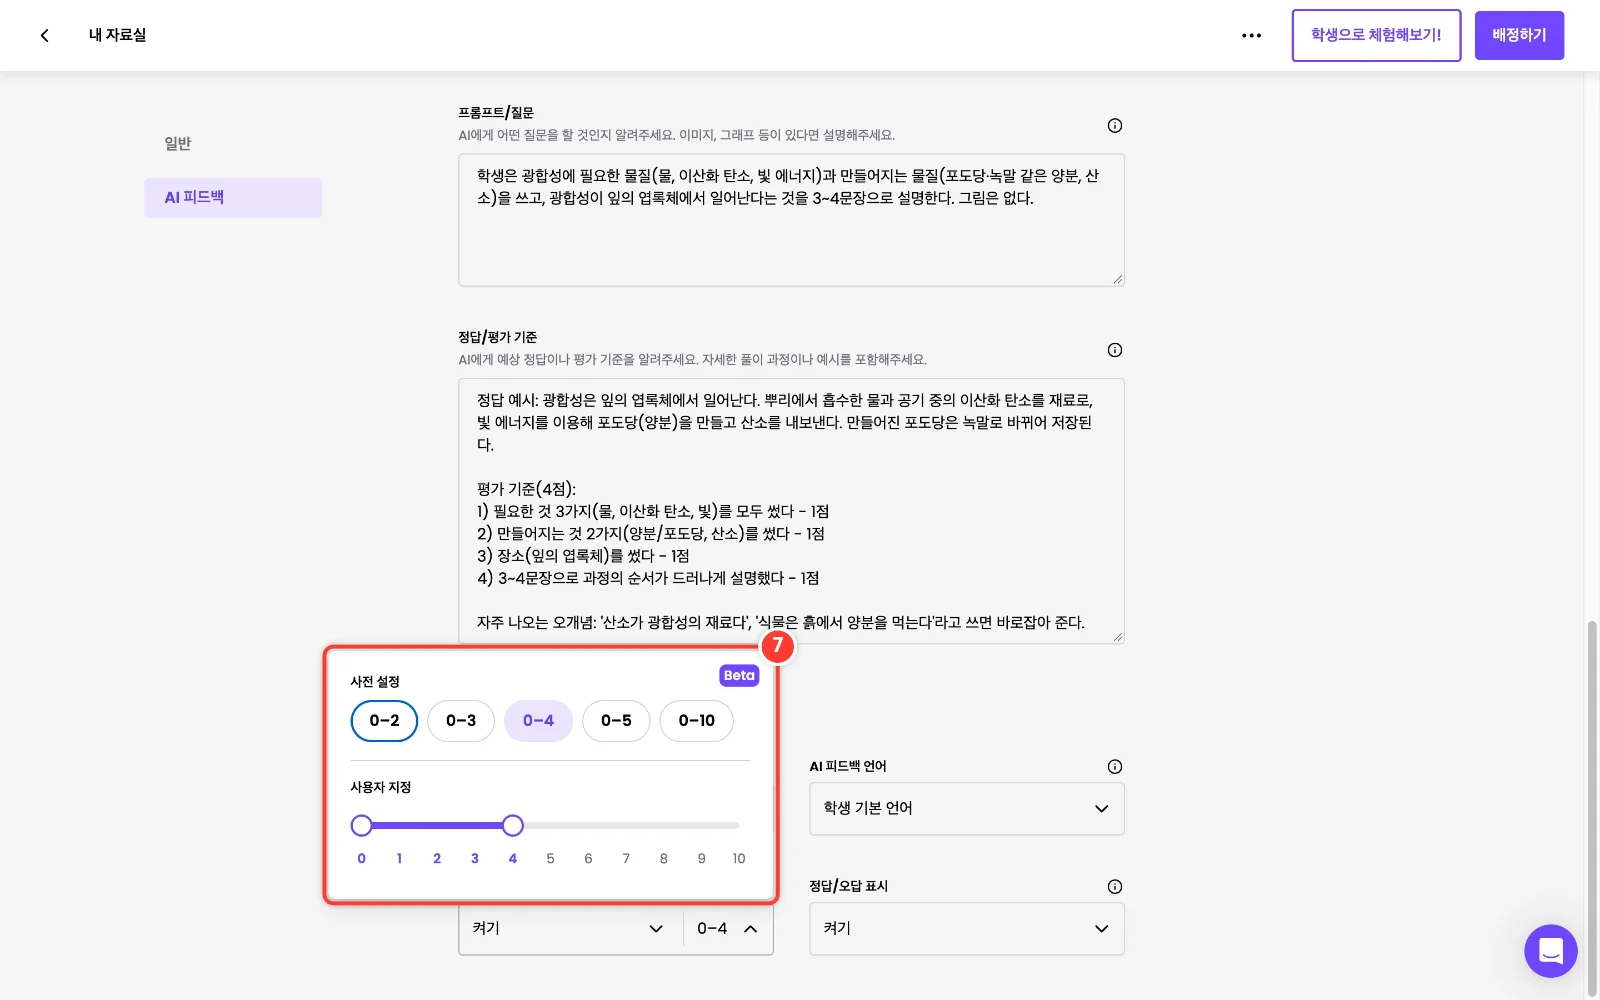1600x1000 pixels.
Task: Select the 0-3 preset score range
Action: tap(461, 721)
